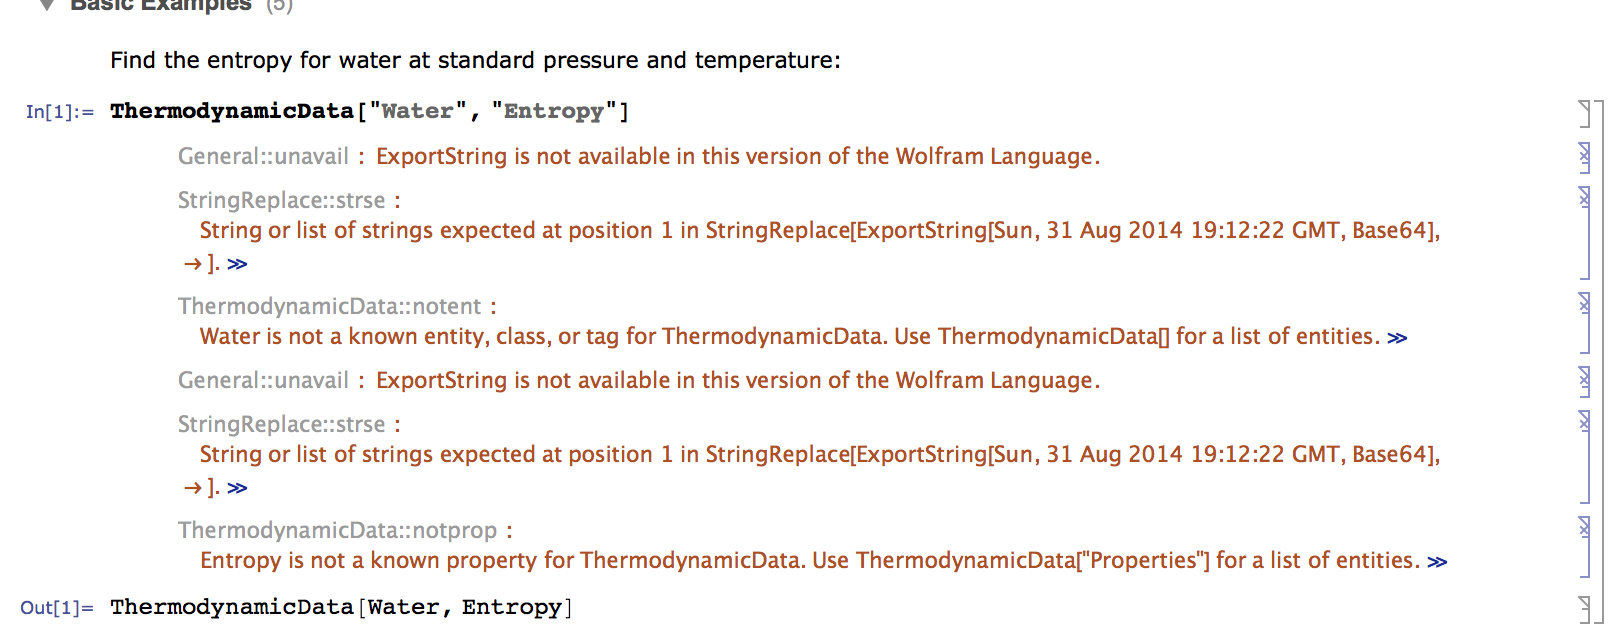
Task: Select the Out[1] output cell bracket
Action: (x=1584, y=608)
